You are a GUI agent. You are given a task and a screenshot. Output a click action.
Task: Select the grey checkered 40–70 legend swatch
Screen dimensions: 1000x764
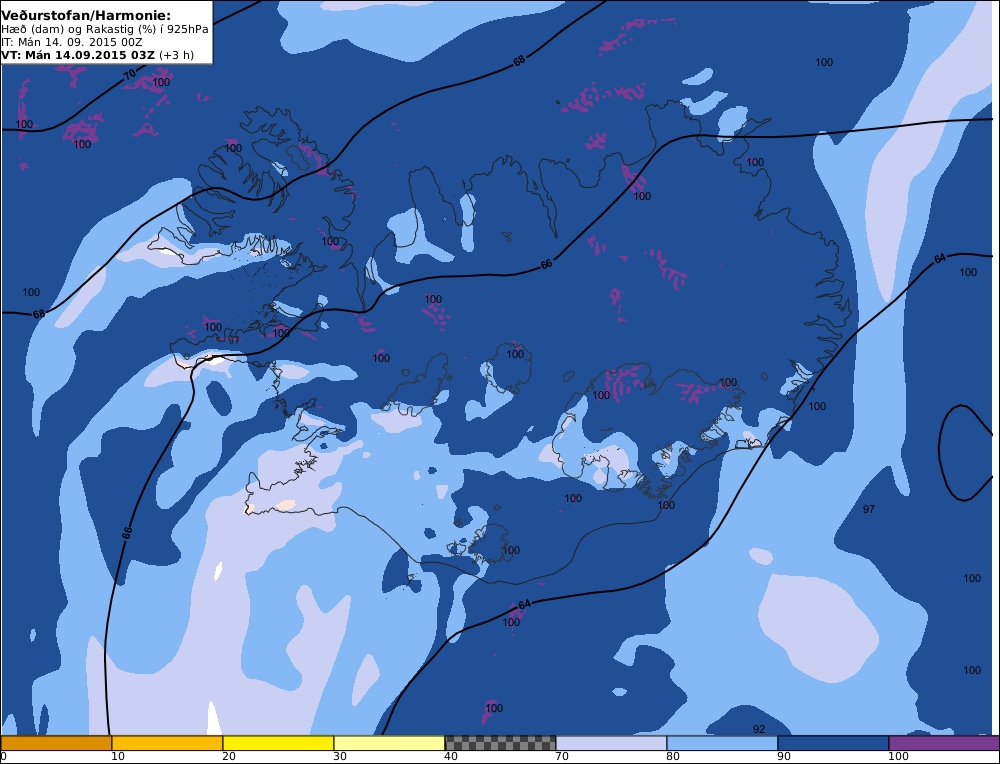500,743
